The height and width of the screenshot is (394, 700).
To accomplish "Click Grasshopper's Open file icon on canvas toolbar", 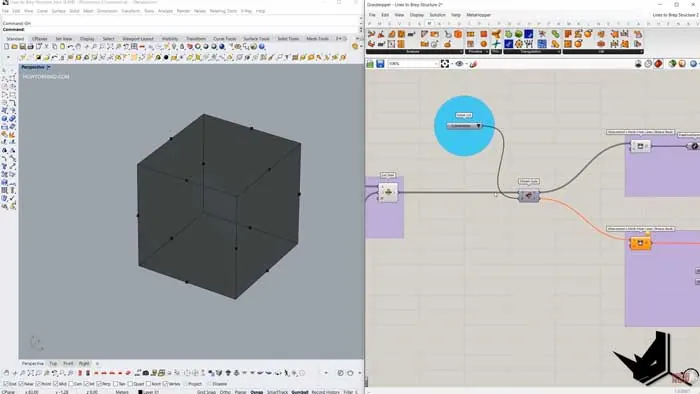I will 370,64.
